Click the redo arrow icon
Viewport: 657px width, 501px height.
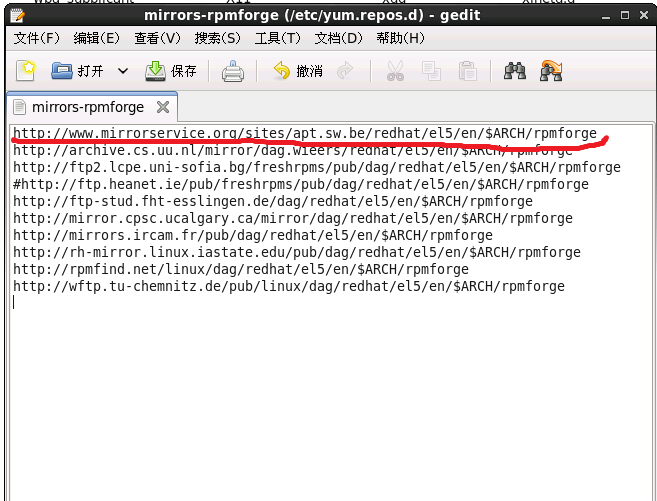coord(345,71)
